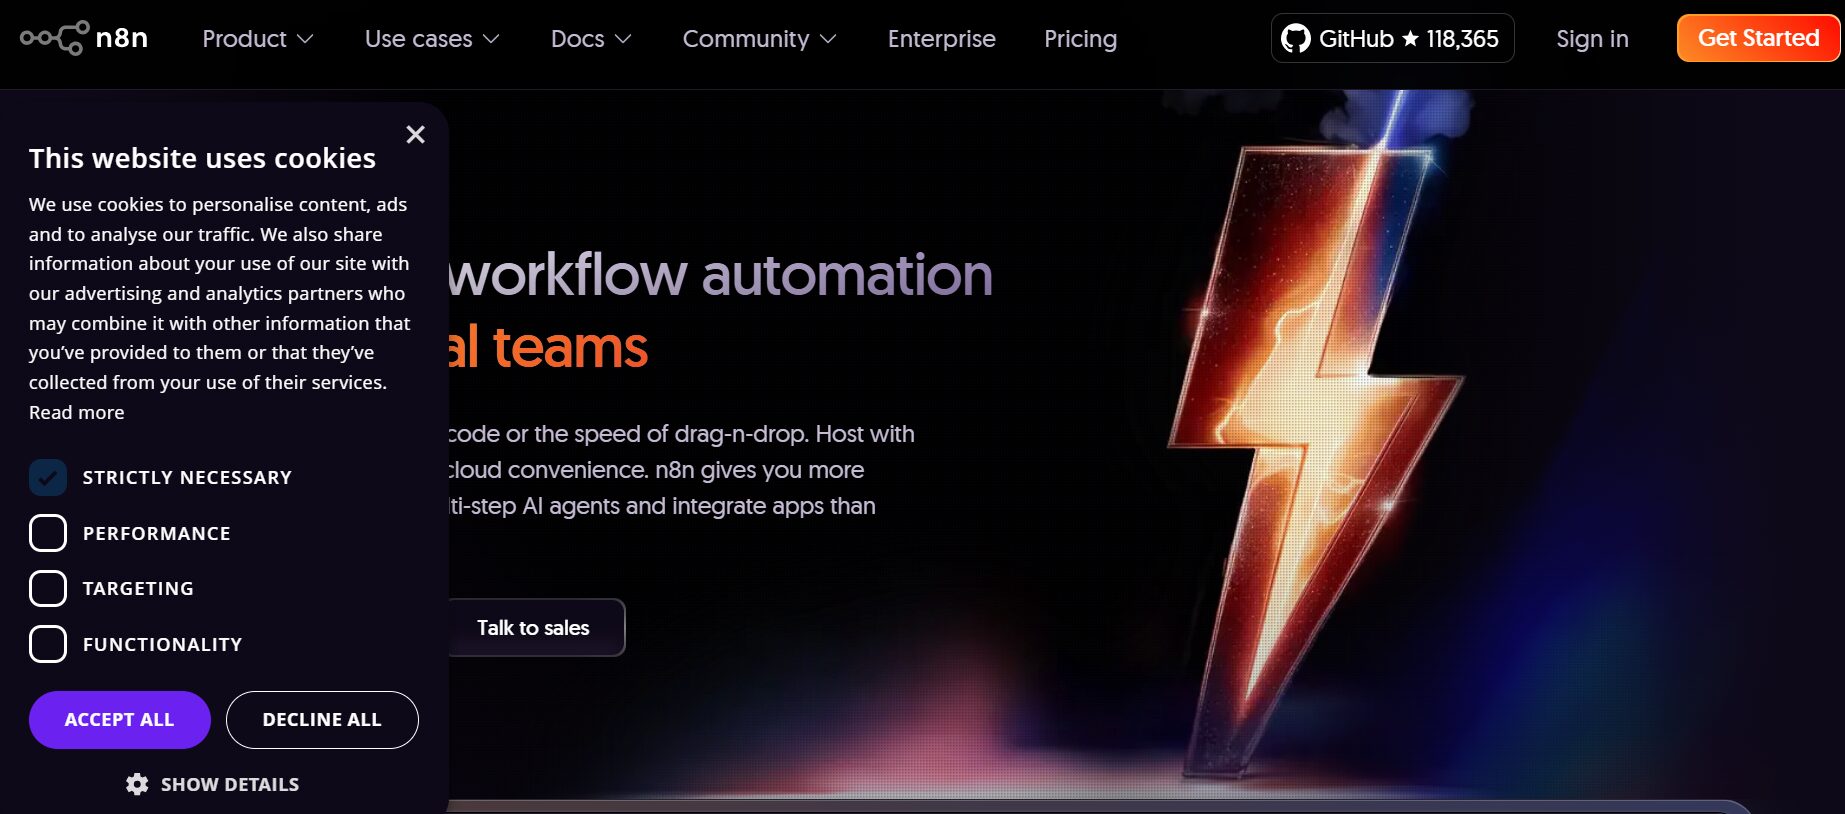
Task: Open the Docs menu
Action: [x=591, y=39]
